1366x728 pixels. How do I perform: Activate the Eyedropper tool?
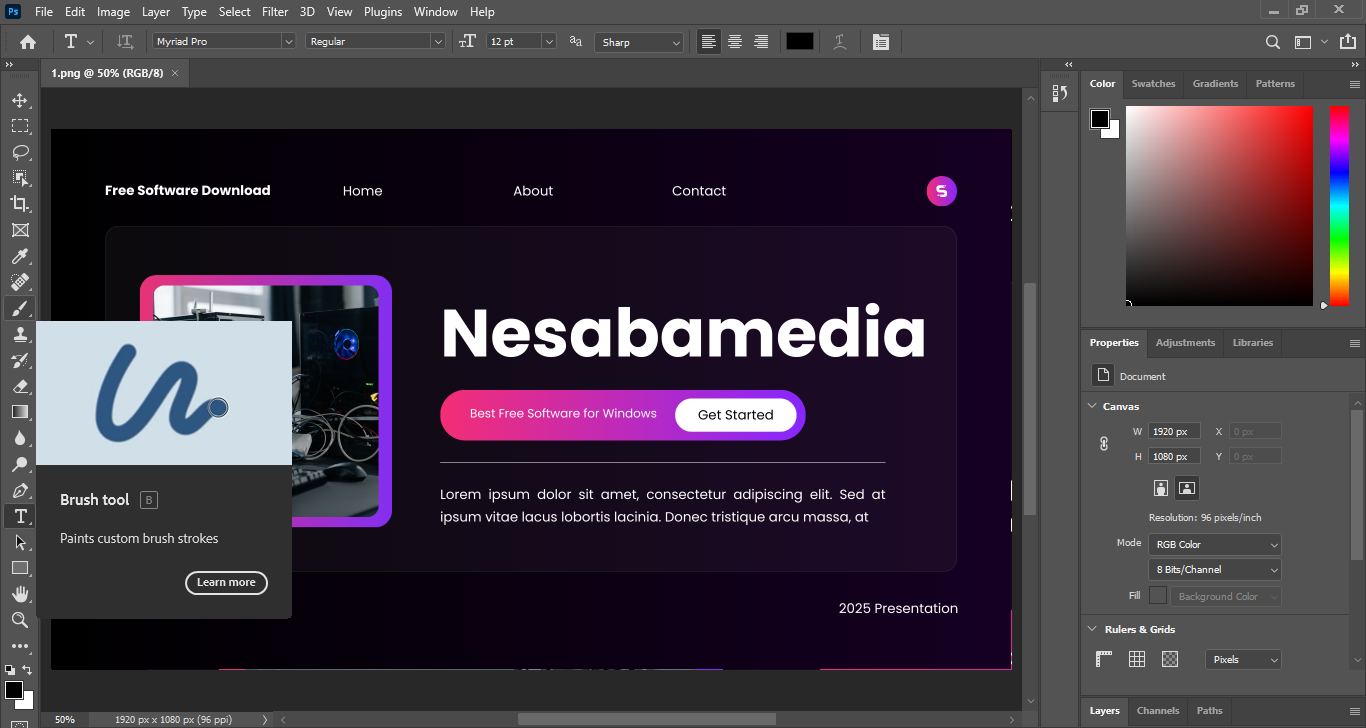point(19,257)
